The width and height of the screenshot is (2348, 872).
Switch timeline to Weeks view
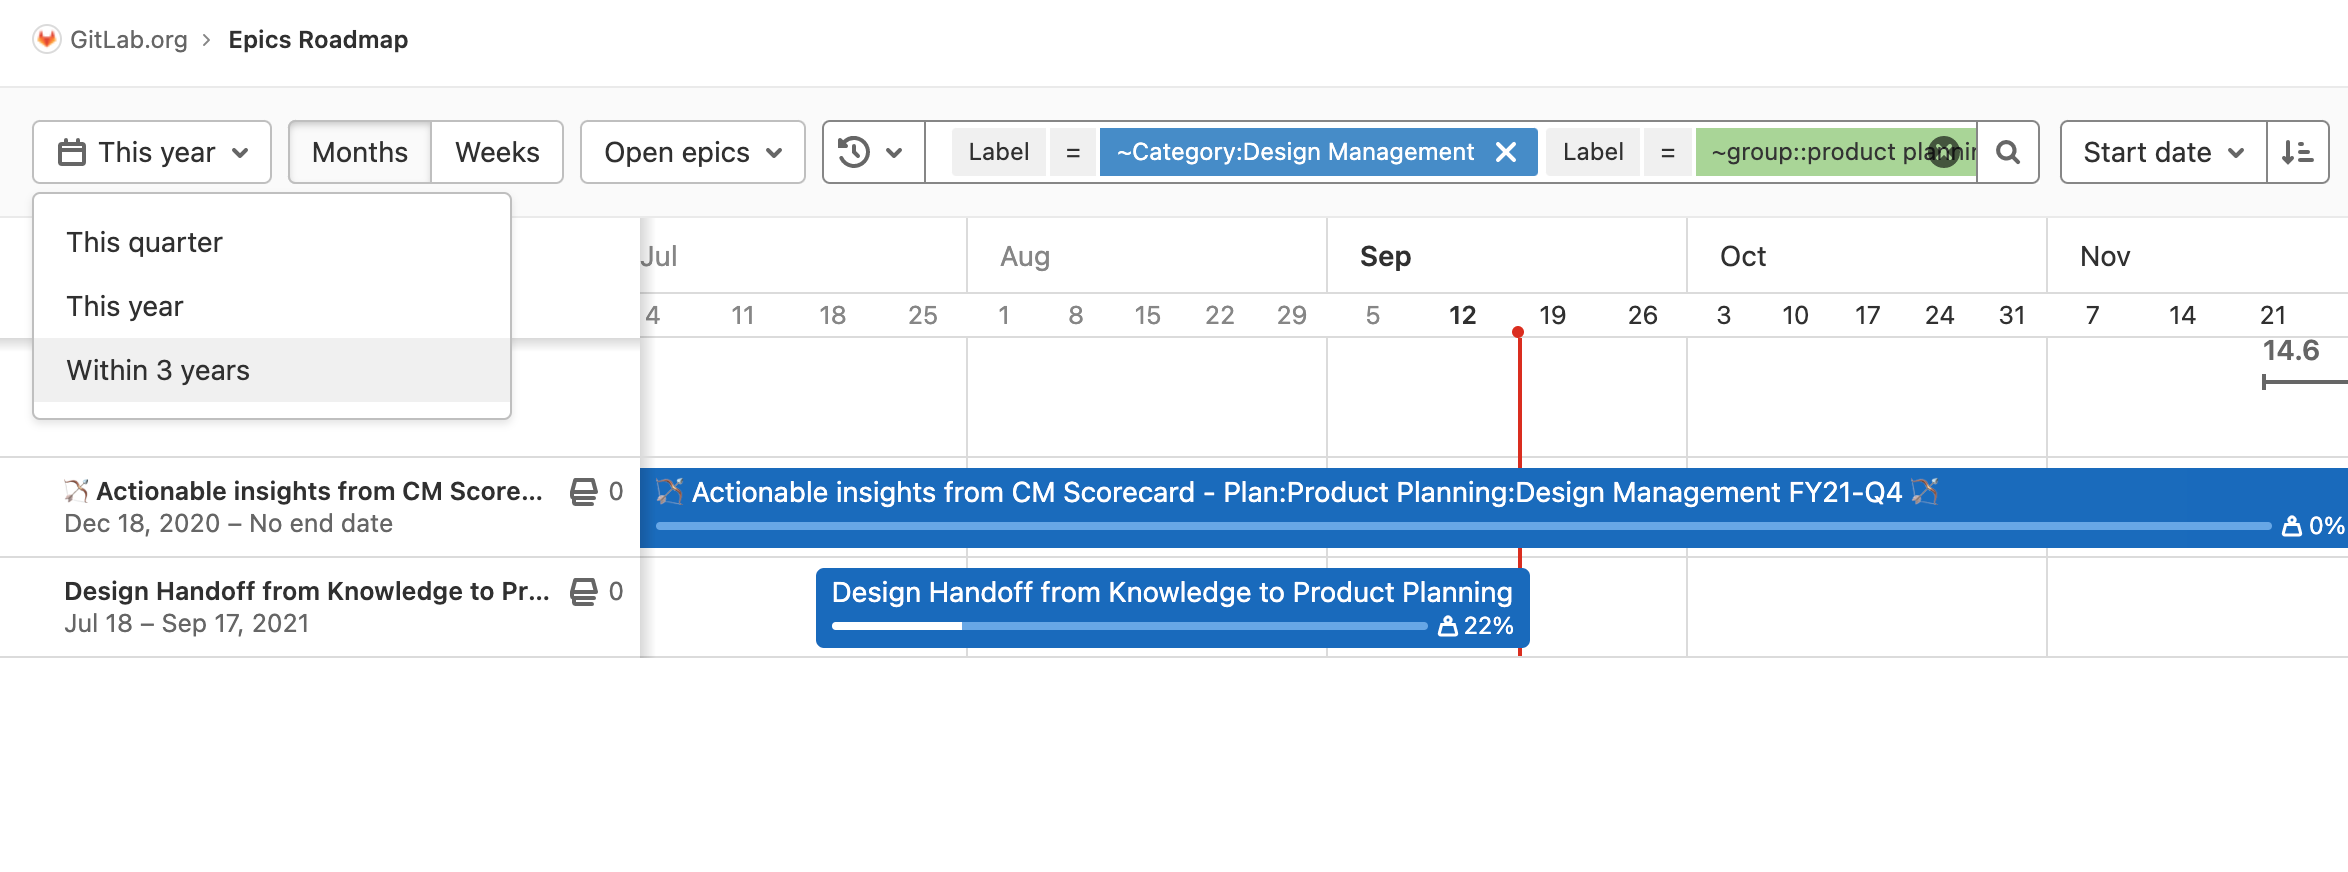[x=497, y=152]
